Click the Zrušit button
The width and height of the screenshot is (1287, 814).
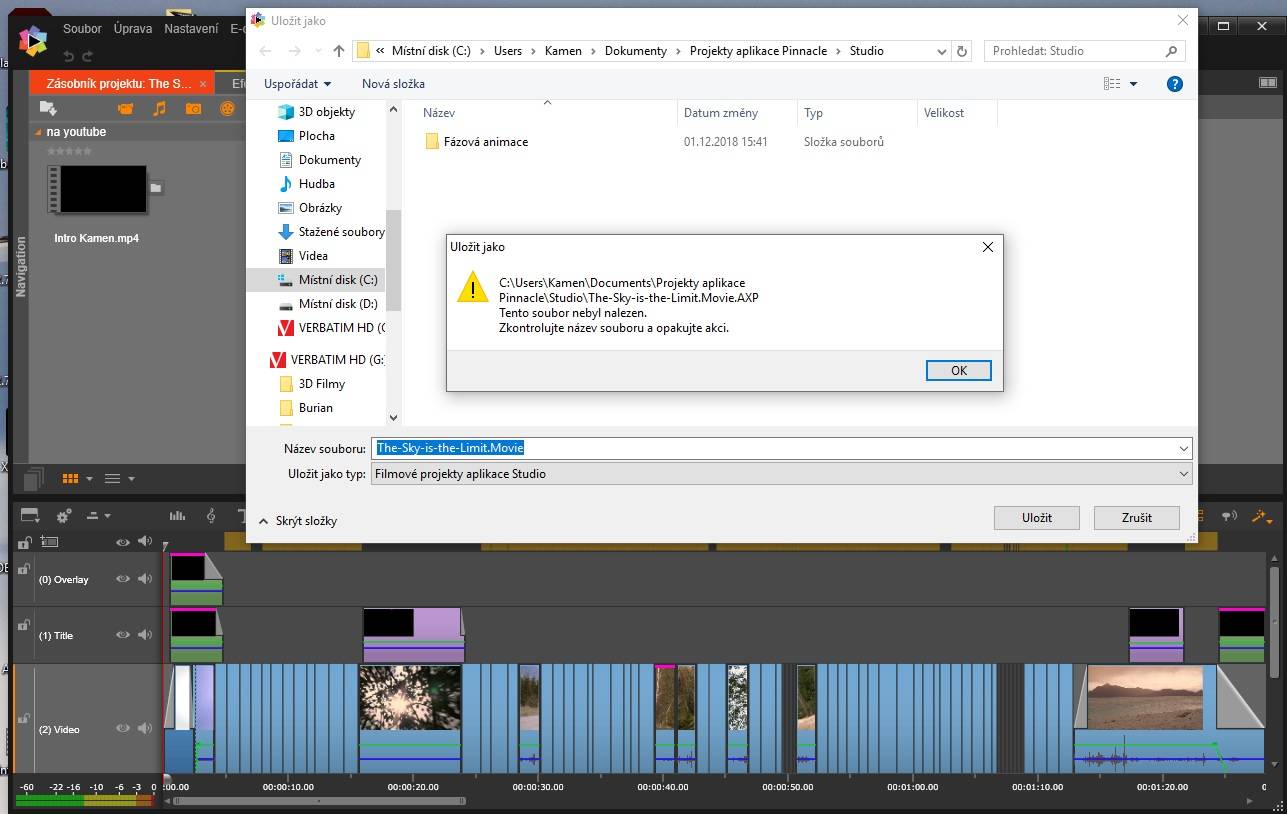[1137, 518]
